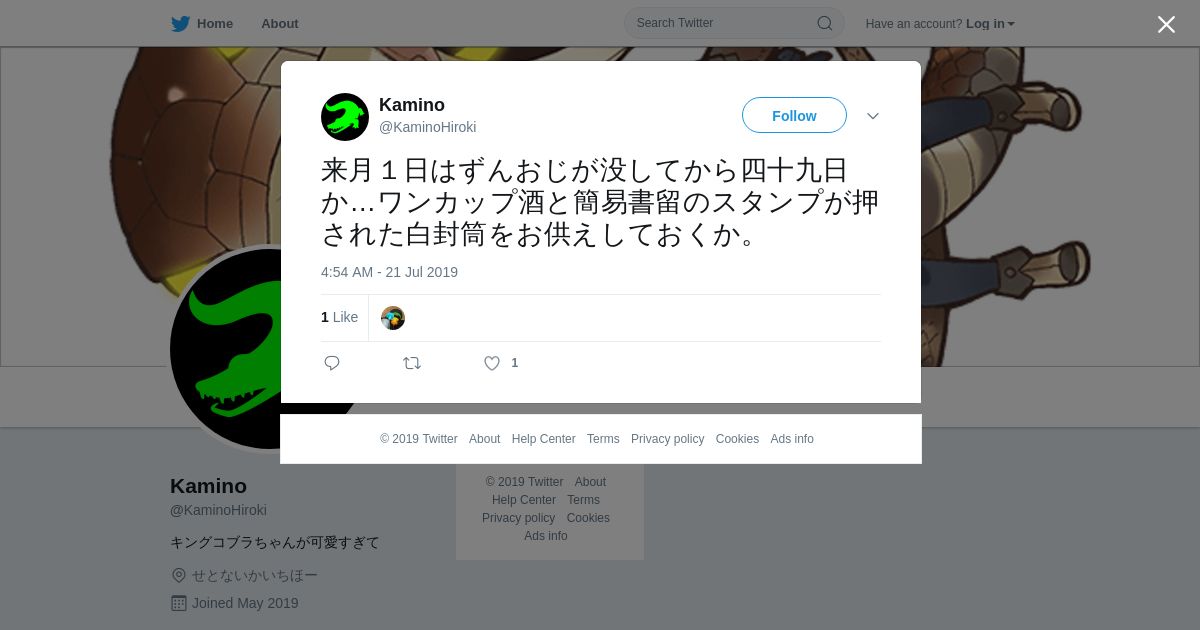This screenshot has width=1200, height=630.
Task: Open the @KaminoHiroki handle in tweet header
Action: [x=427, y=127]
